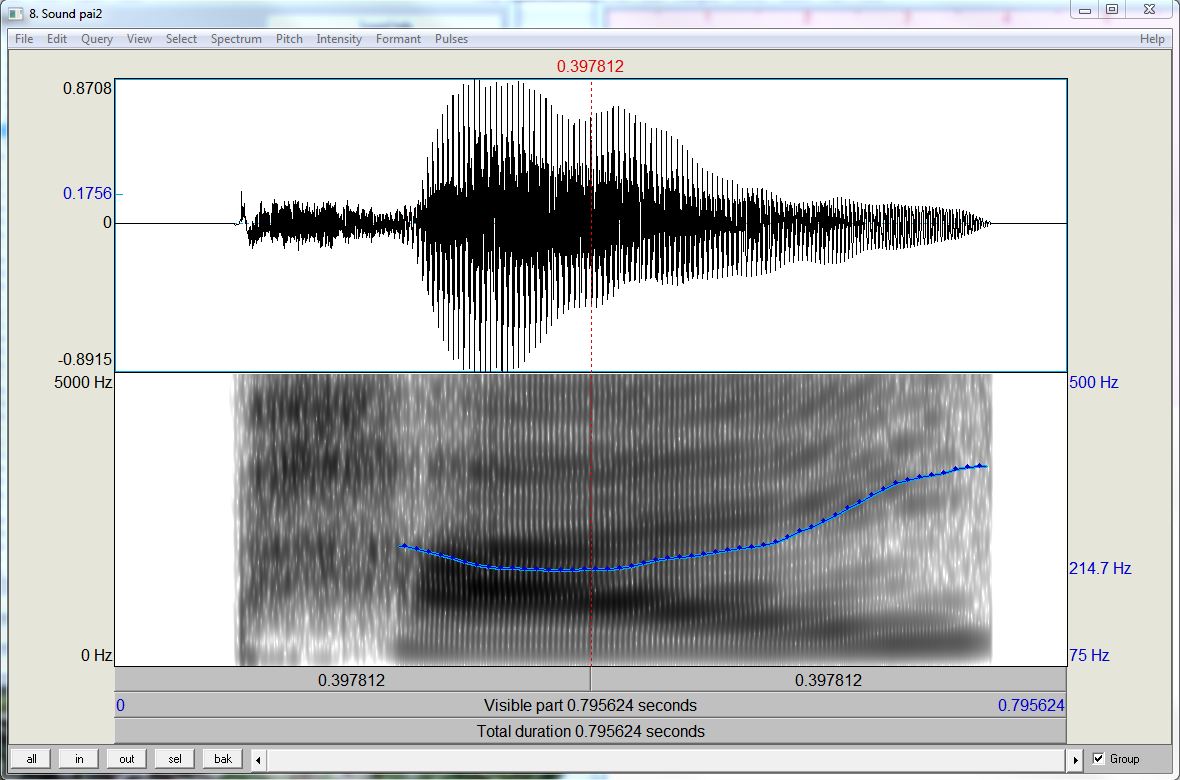Minimize the Sound pai2 window
This screenshot has width=1180, height=780.
click(1085, 10)
